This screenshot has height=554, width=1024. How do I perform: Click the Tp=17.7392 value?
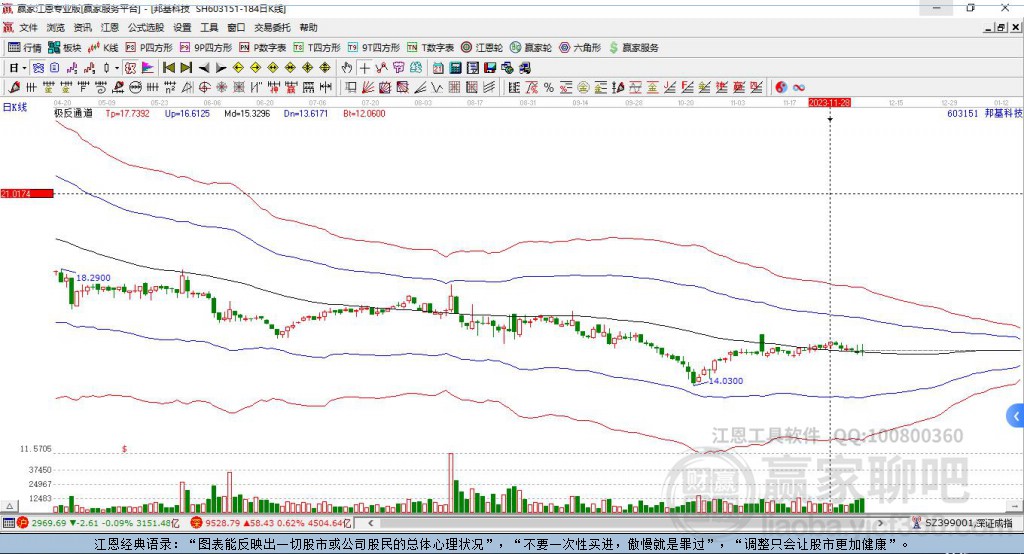[x=127, y=114]
